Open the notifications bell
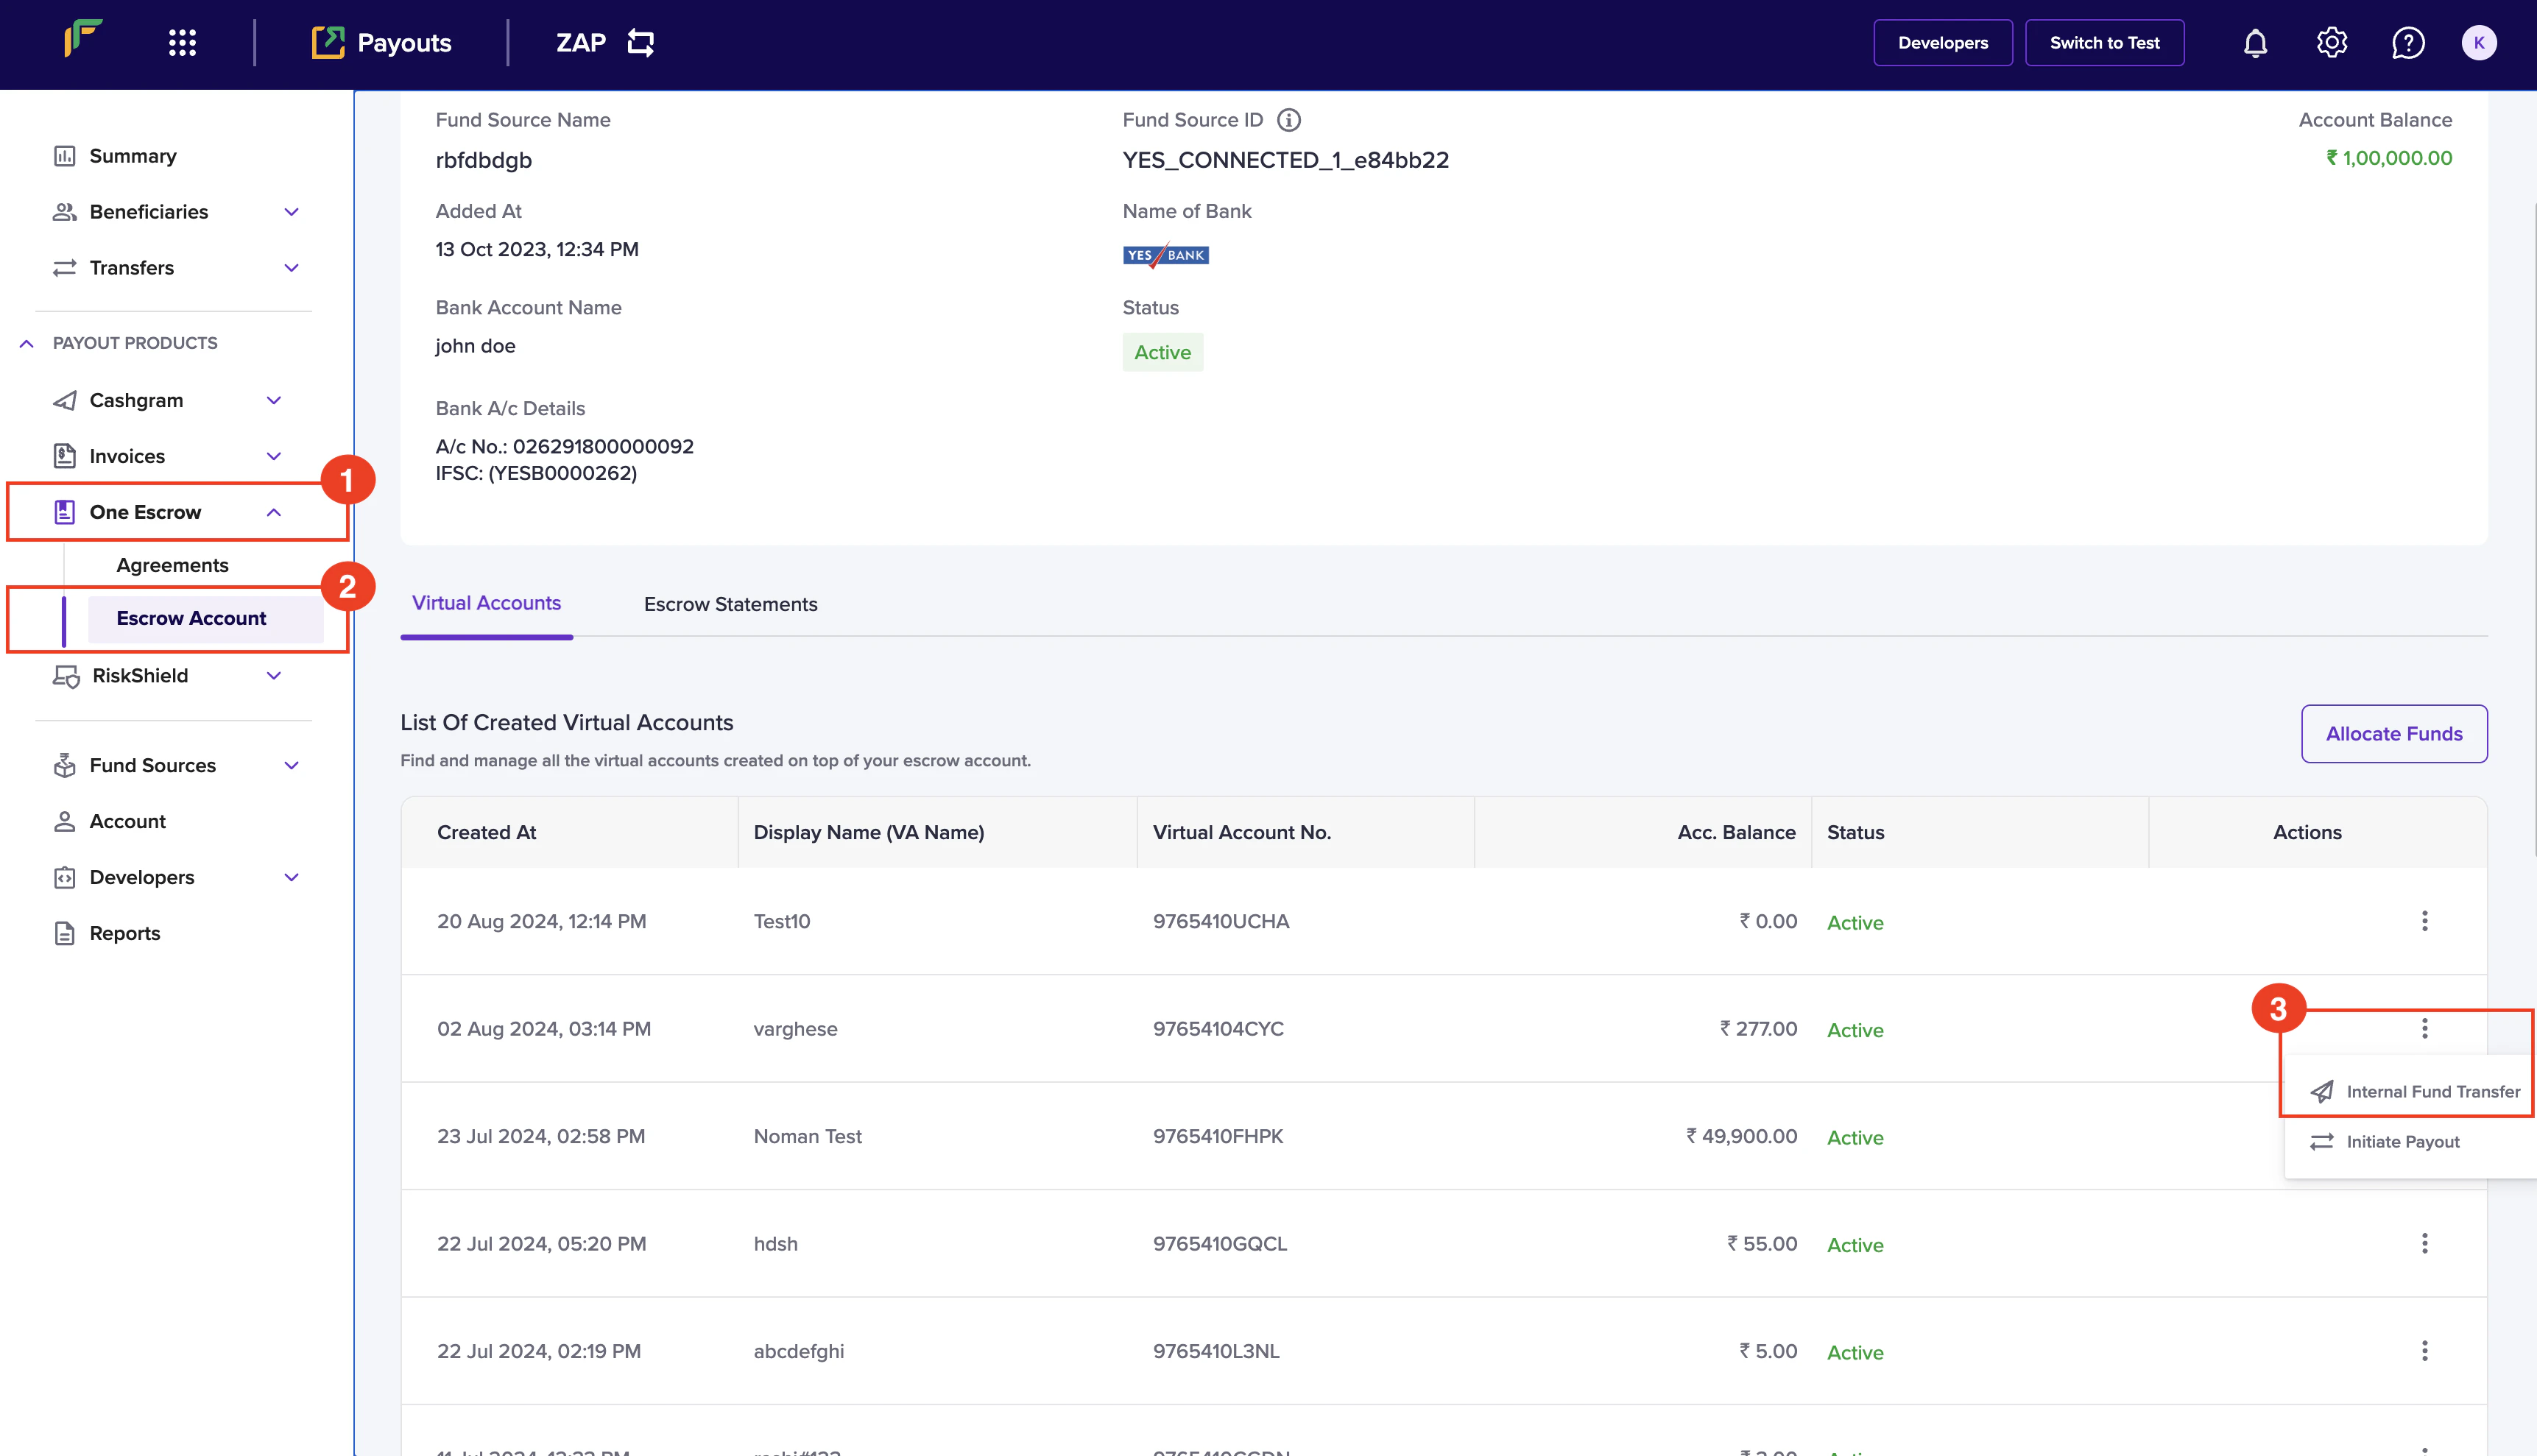 [x=2255, y=43]
